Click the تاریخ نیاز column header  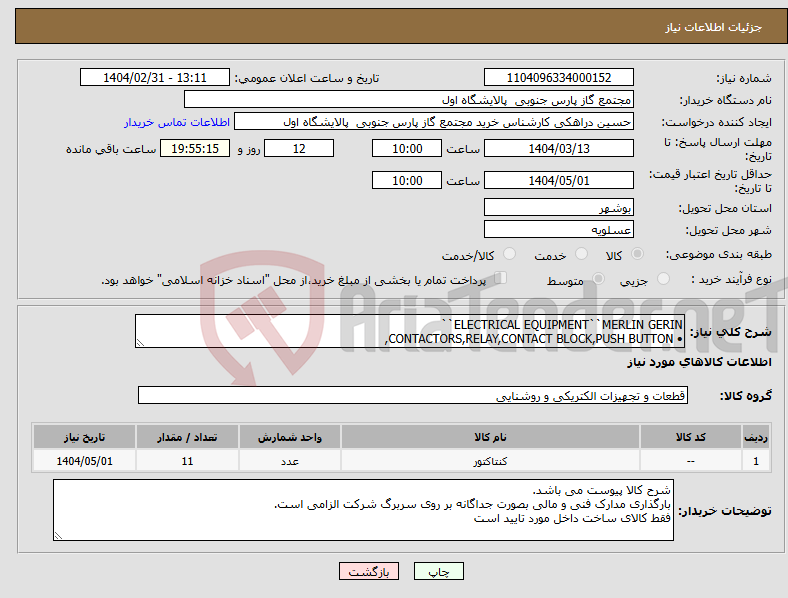(x=84, y=437)
